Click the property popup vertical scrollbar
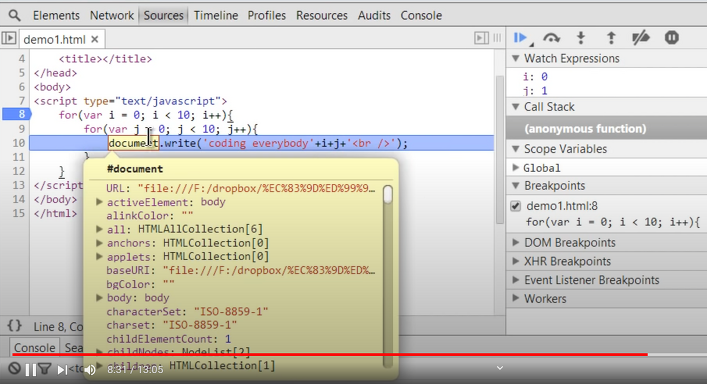Image resolution: width=707 pixels, height=384 pixels. click(387, 276)
